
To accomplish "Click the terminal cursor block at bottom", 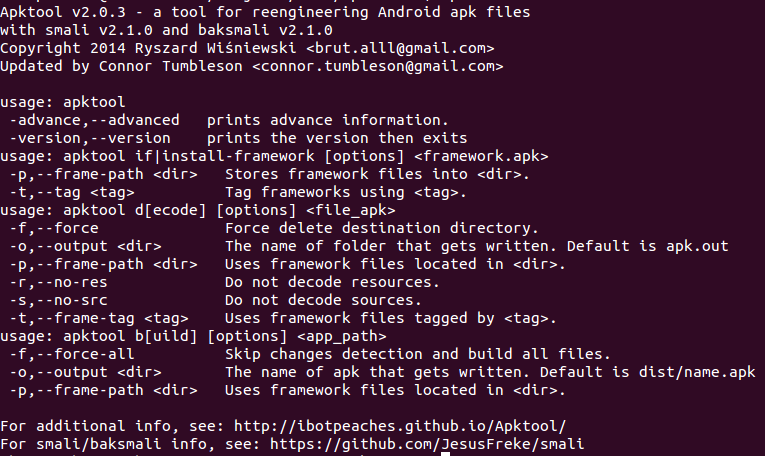I will (445, 454).
